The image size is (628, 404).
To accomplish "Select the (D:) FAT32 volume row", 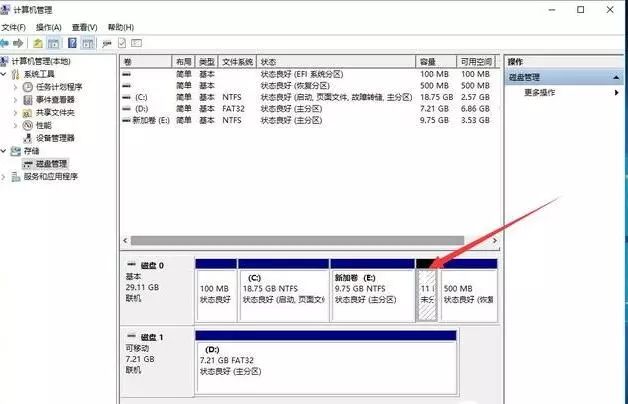I will [x=309, y=109].
